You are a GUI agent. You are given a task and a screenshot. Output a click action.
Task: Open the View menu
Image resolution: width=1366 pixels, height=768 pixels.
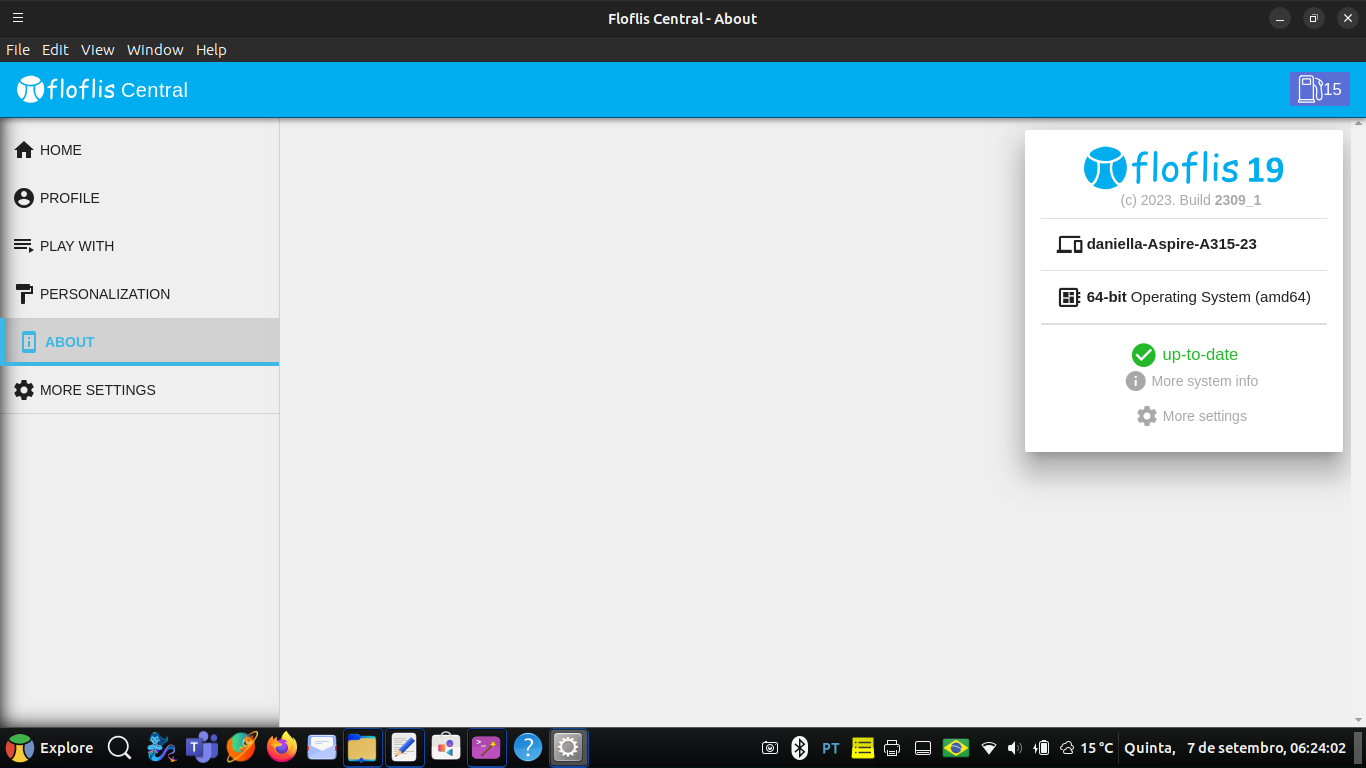coord(98,49)
